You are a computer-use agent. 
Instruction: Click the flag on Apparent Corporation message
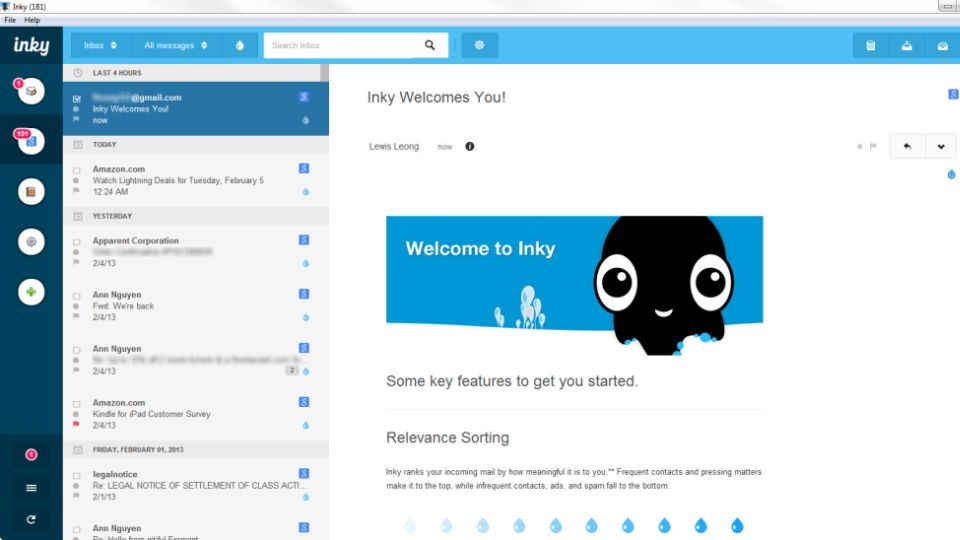[x=76, y=262]
